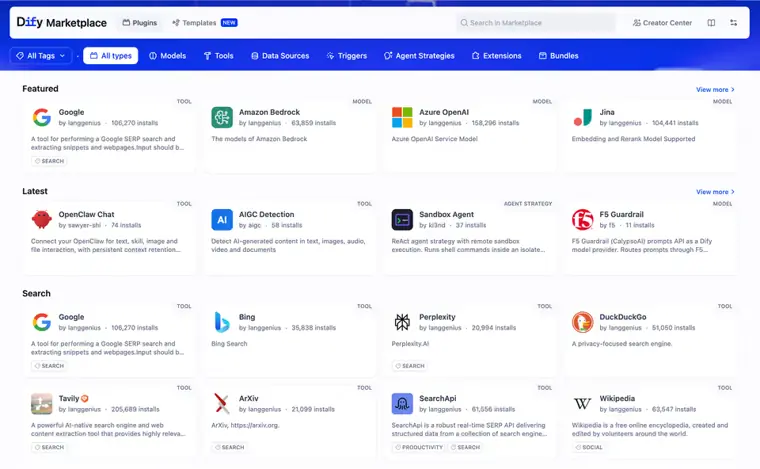760x469 pixels.
Task: Click 'A privacy-focused search engine.' text
Action: click(622, 344)
